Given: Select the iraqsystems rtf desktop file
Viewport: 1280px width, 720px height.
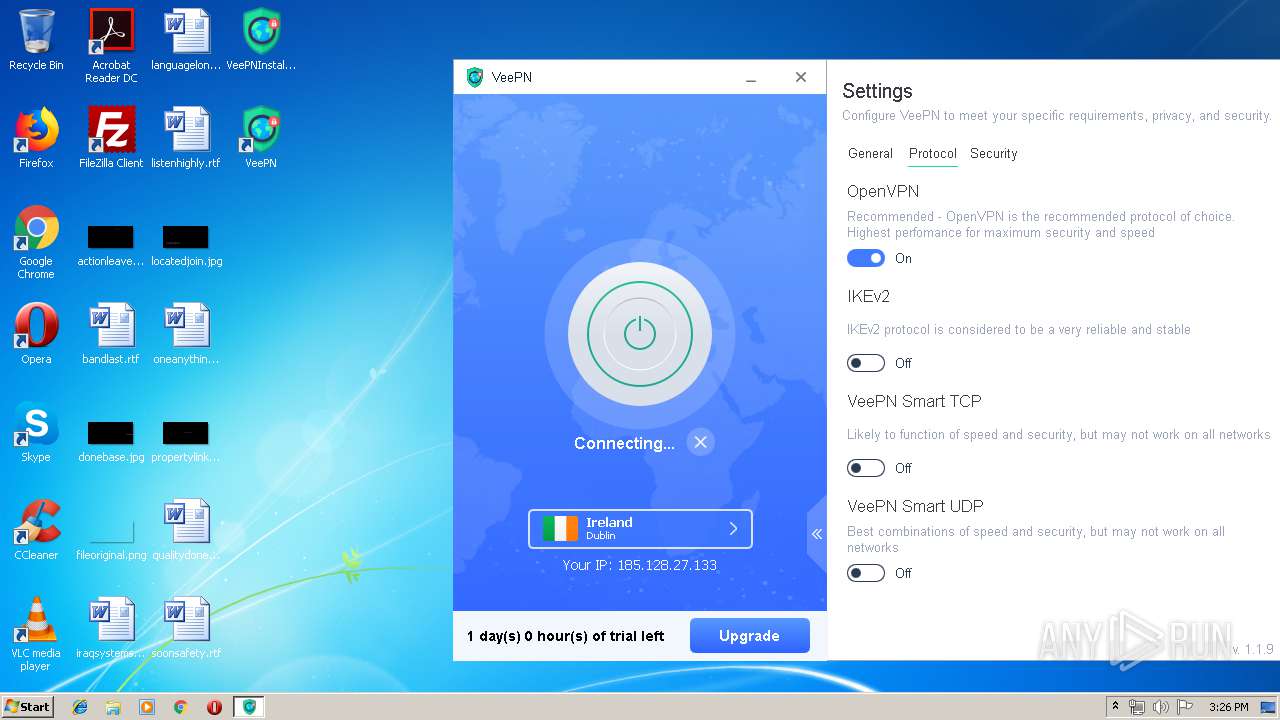Looking at the screenshot, I should (x=111, y=628).
